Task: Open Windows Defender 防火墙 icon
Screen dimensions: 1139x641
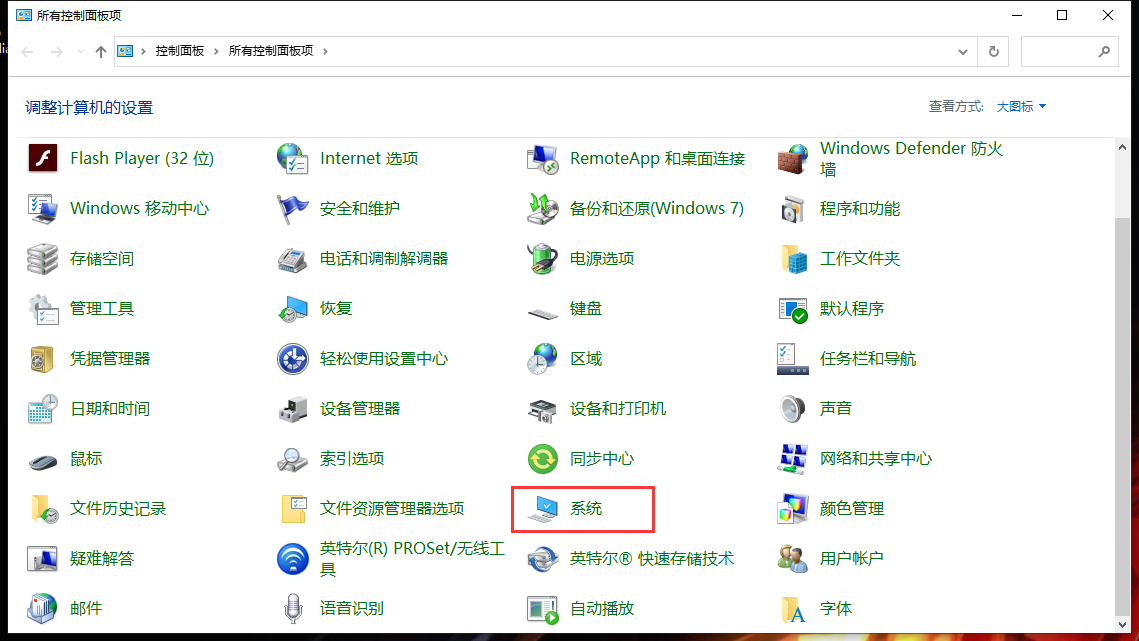Action: pos(793,158)
